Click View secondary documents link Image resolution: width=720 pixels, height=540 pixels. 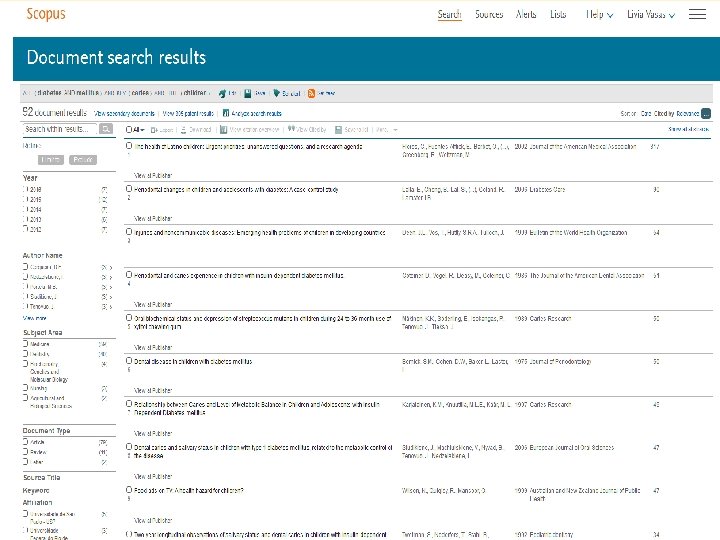click(x=124, y=113)
